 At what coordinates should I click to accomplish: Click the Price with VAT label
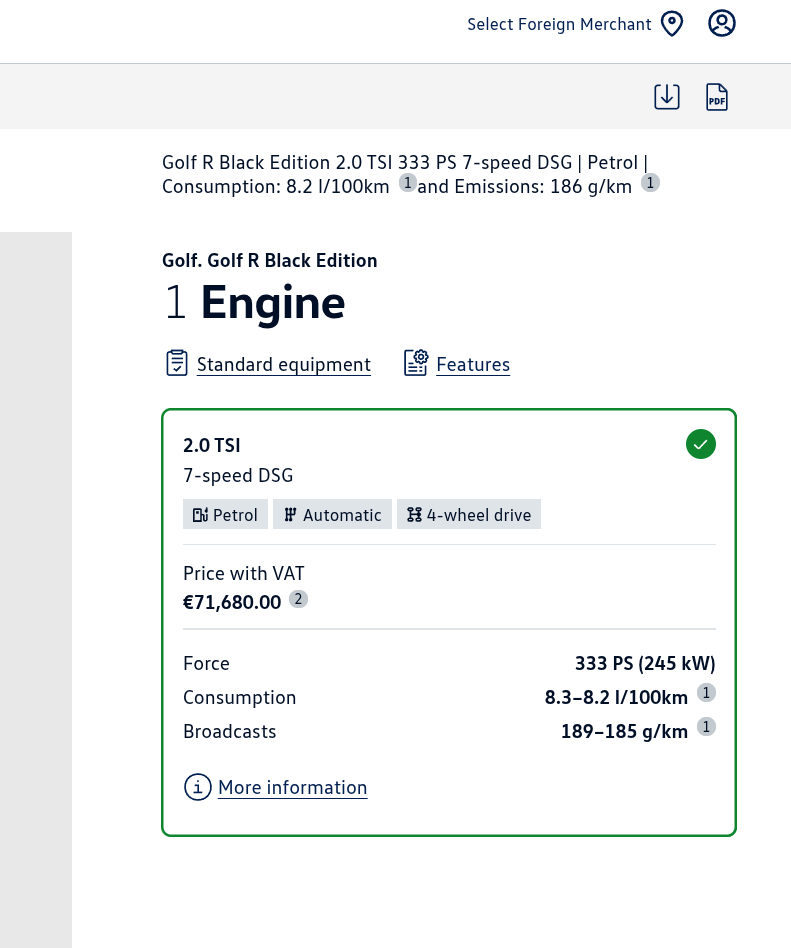coord(244,573)
